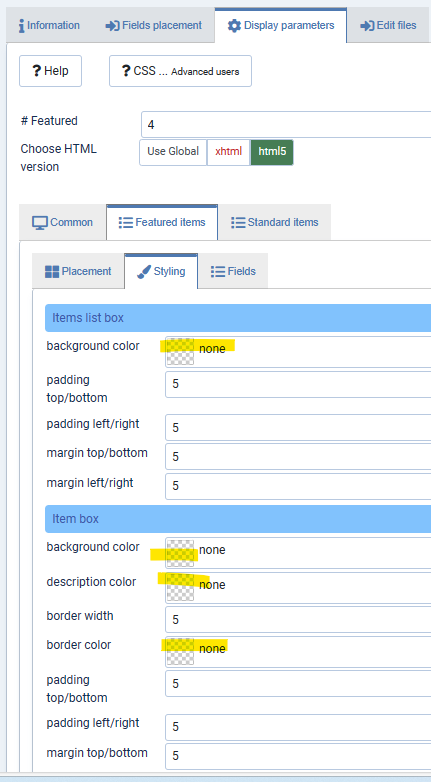This screenshot has width=431, height=782.
Task: Click the Styling paintbrush icon
Action: pos(144,272)
